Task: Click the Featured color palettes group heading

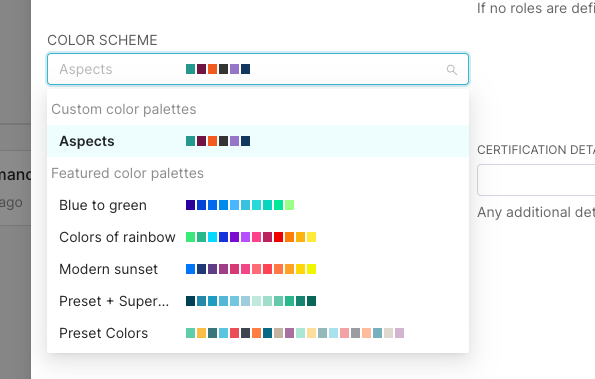Action: coord(128,173)
